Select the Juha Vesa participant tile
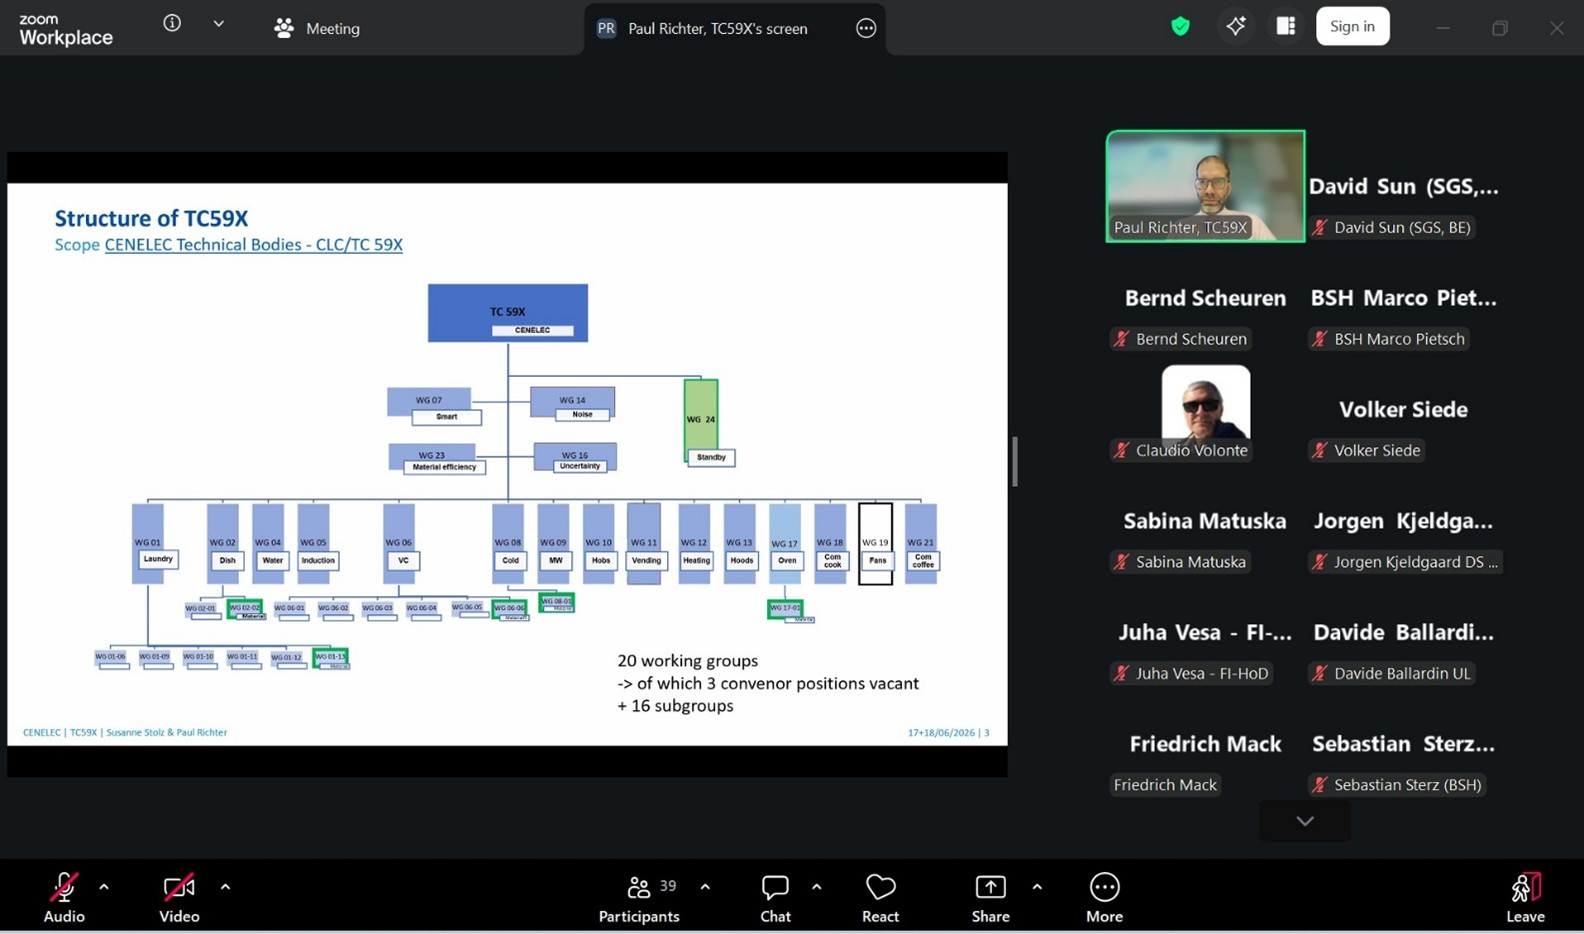This screenshot has height=934, width=1584. (x=1205, y=632)
